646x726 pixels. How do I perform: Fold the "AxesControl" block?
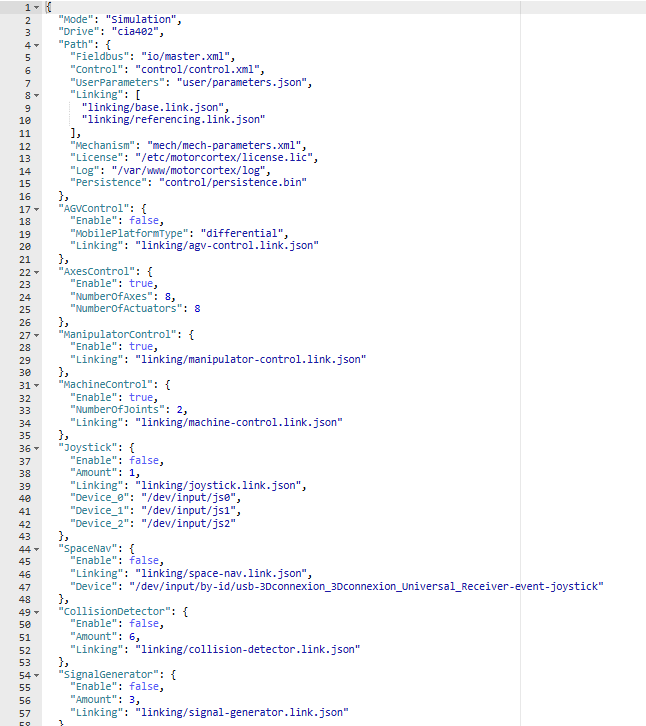[x=37, y=271]
